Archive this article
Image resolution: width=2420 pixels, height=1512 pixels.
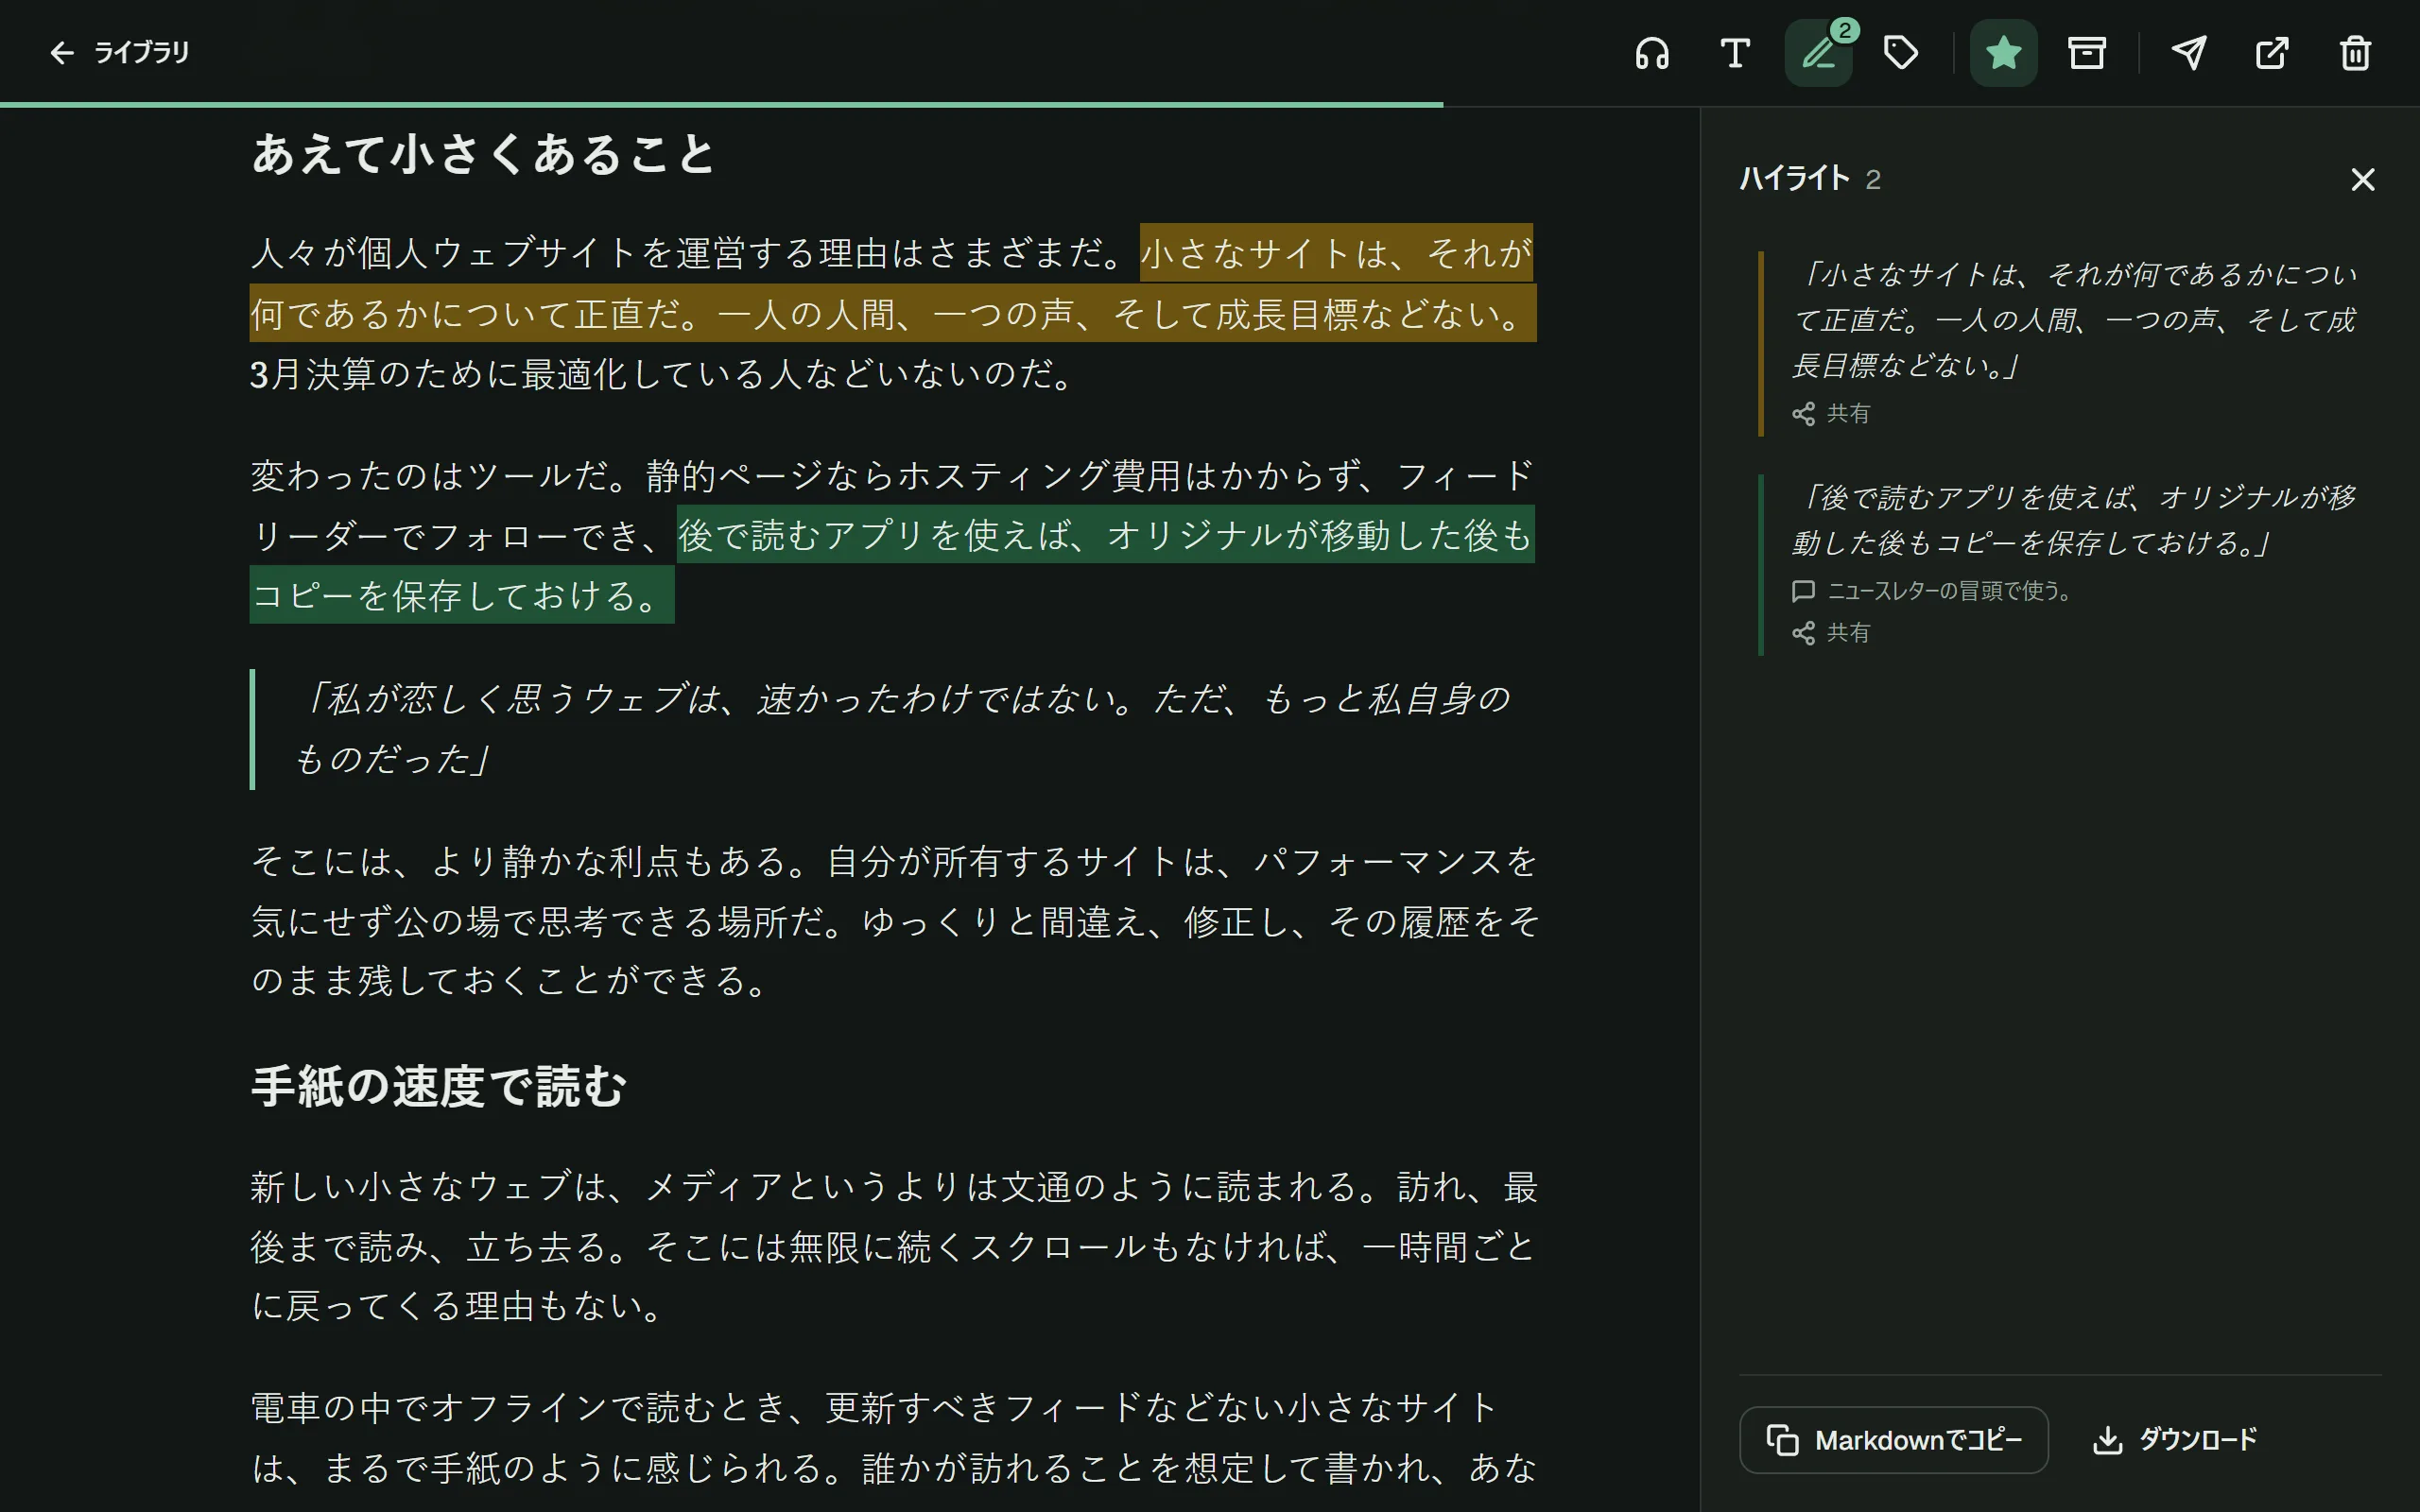2087,53
